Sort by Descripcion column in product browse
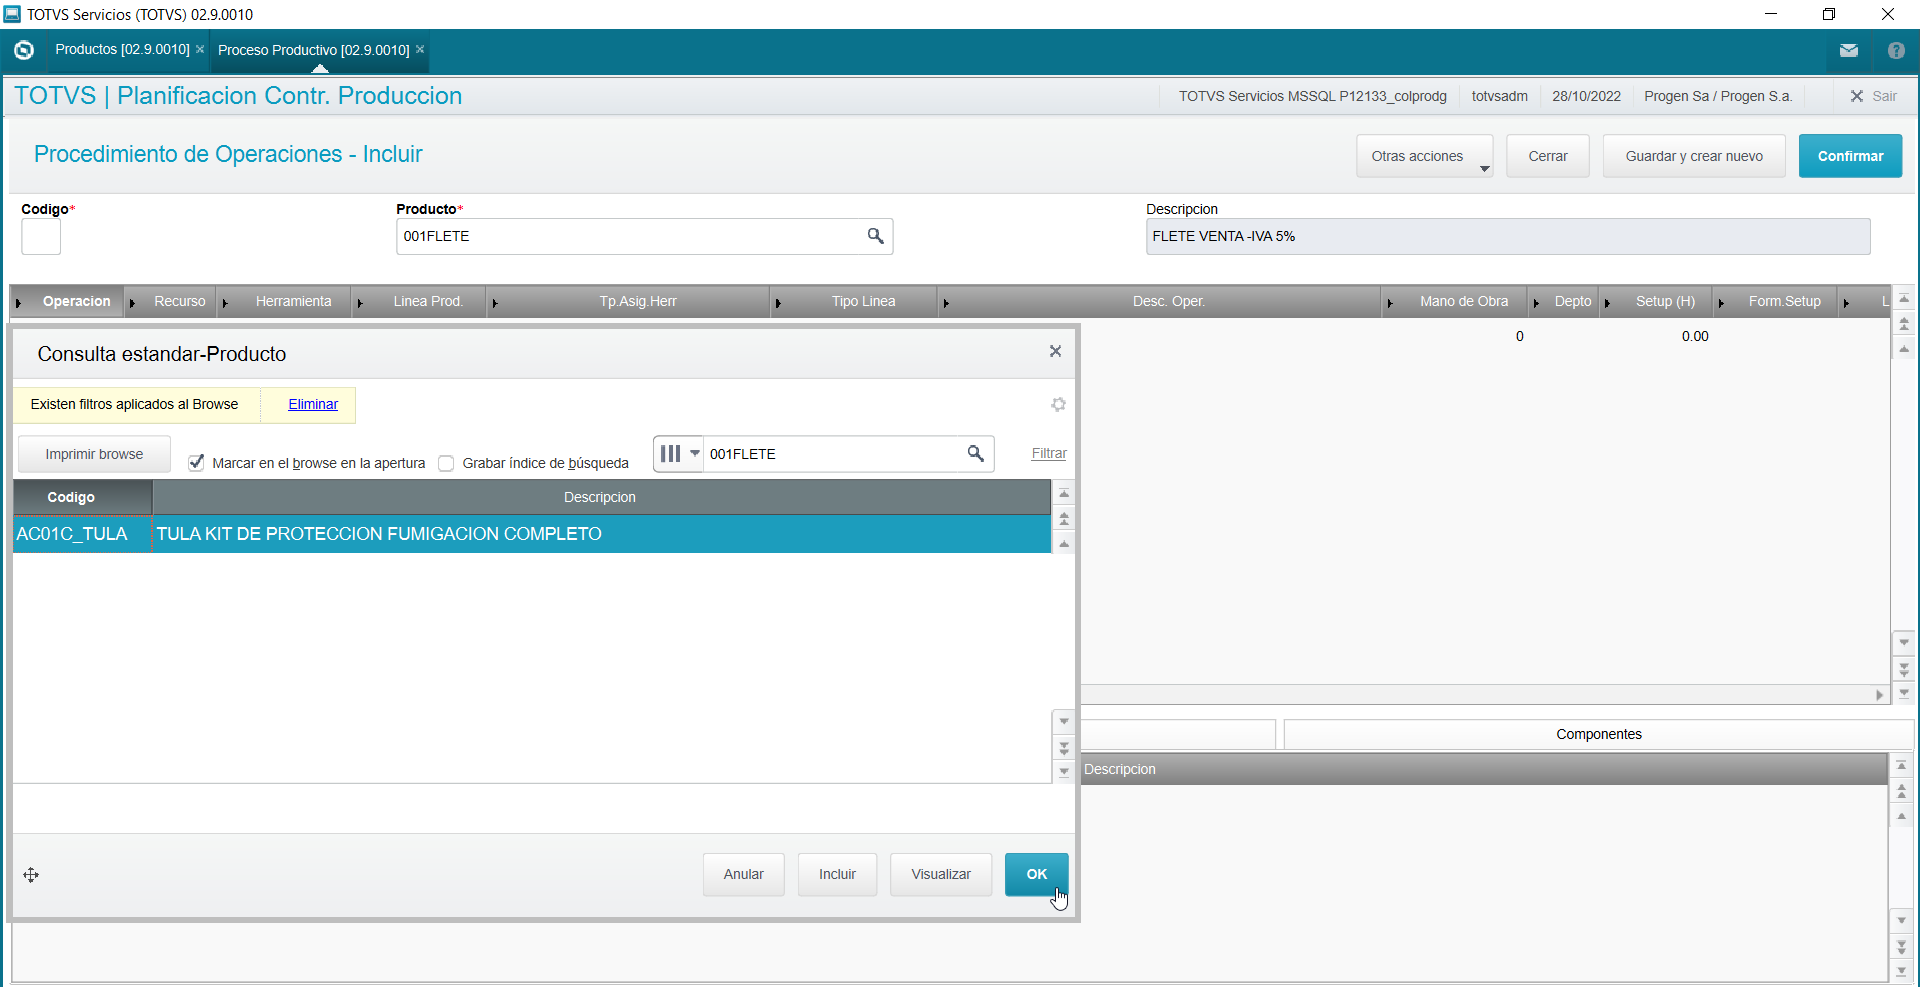The height and width of the screenshot is (987, 1920). coord(600,497)
